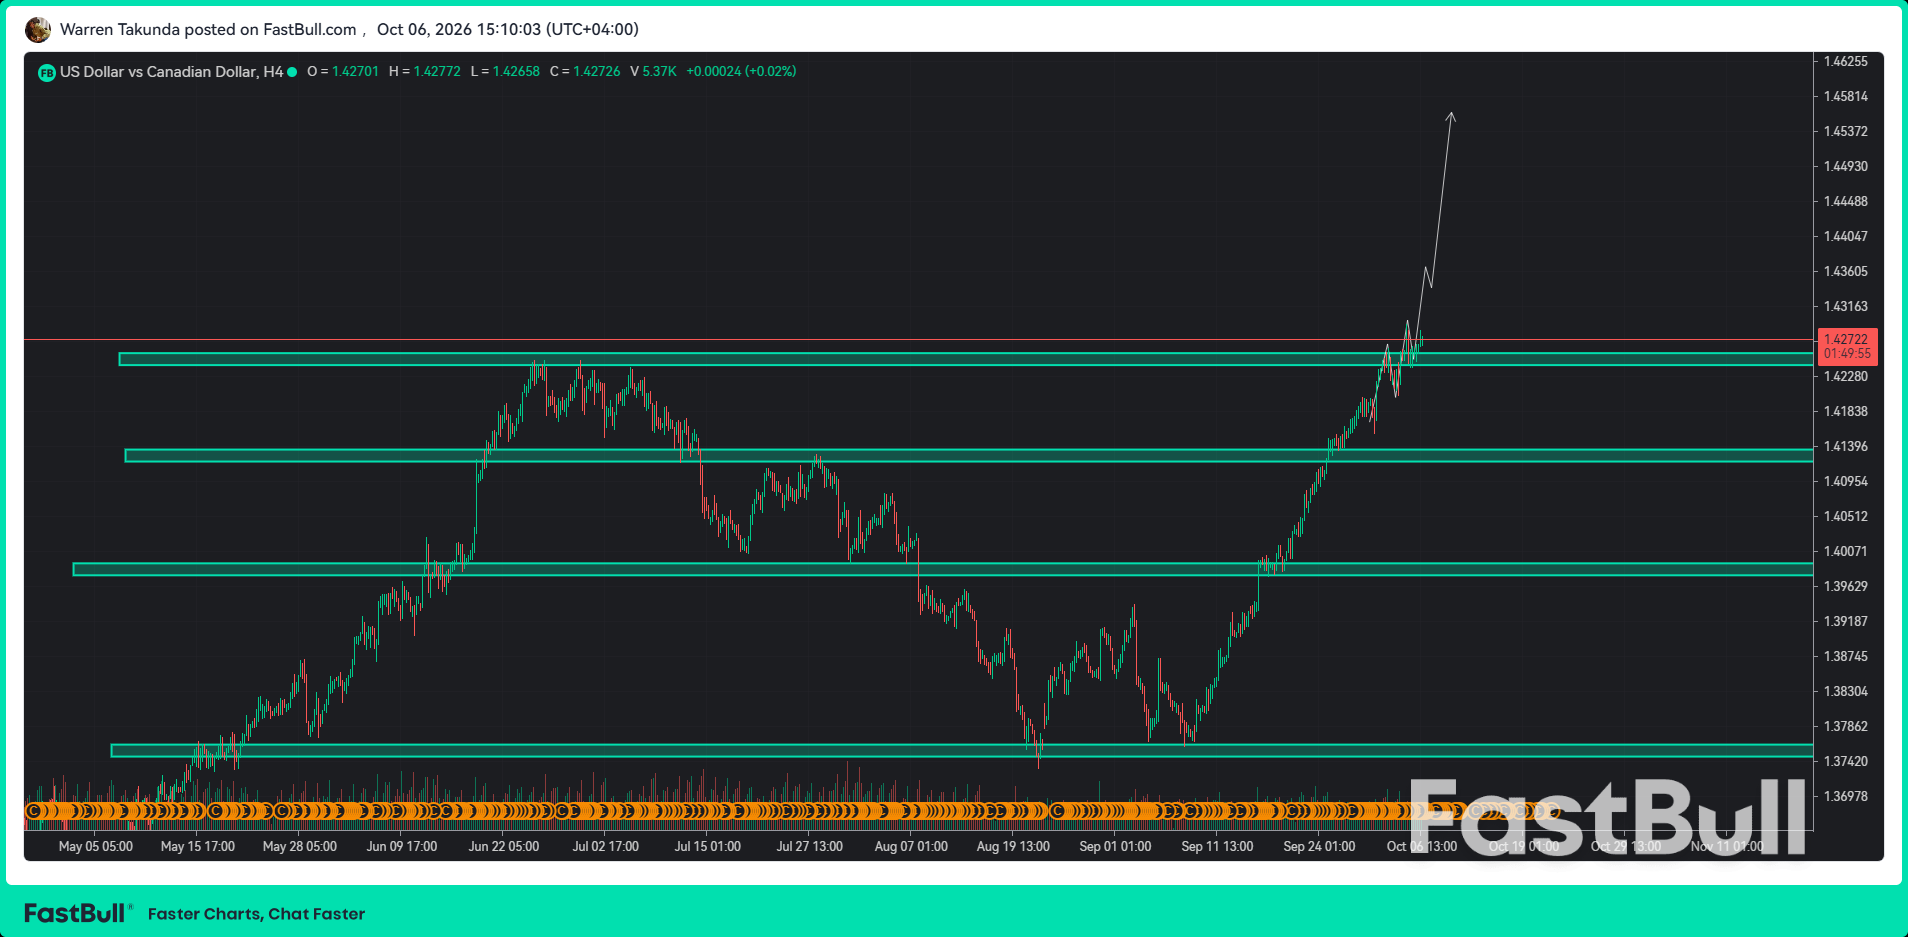Click the candle countdown 01:49:55
Viewport: 1908px width, 937px height.
(x=1846, y=354)
